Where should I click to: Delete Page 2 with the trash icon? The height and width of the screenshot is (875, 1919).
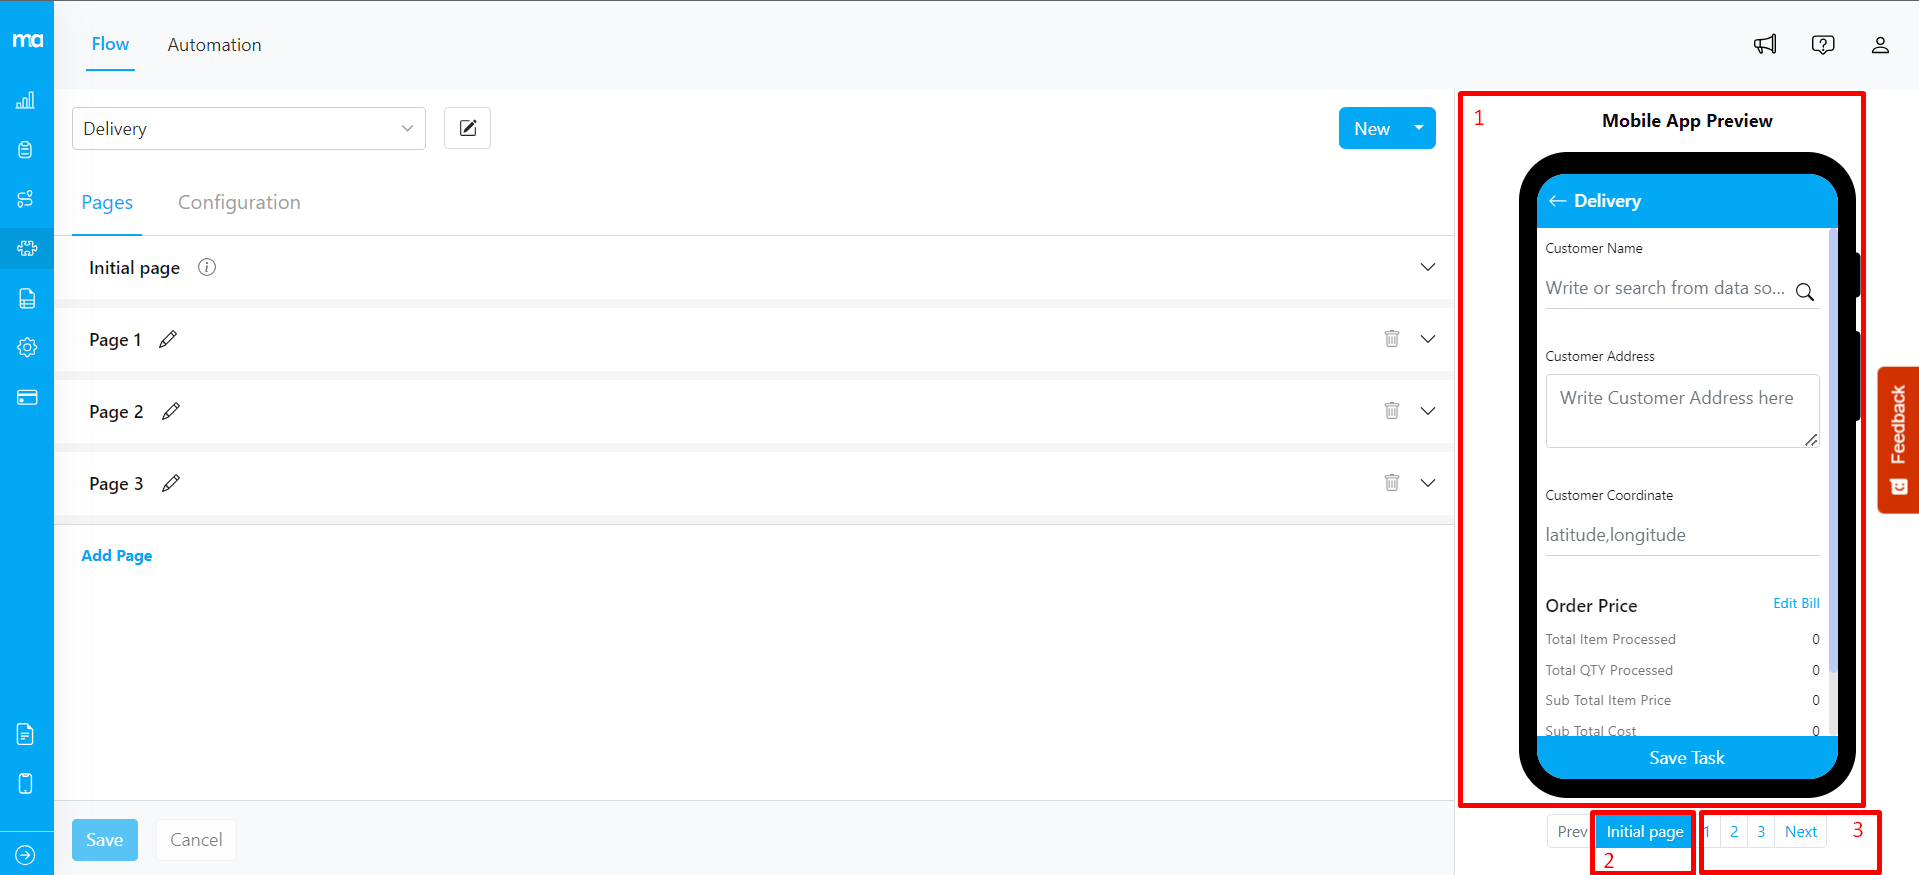point(1391,410)
